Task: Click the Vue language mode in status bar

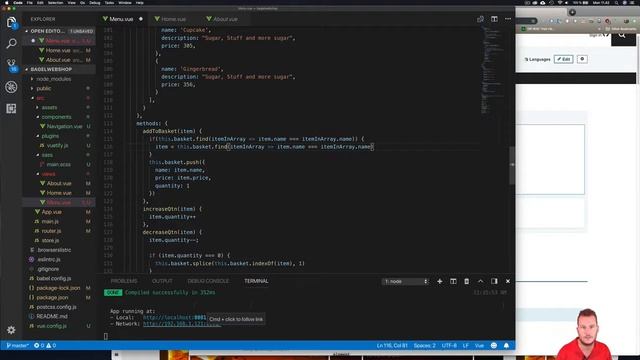Action: (x=479, y=346)
